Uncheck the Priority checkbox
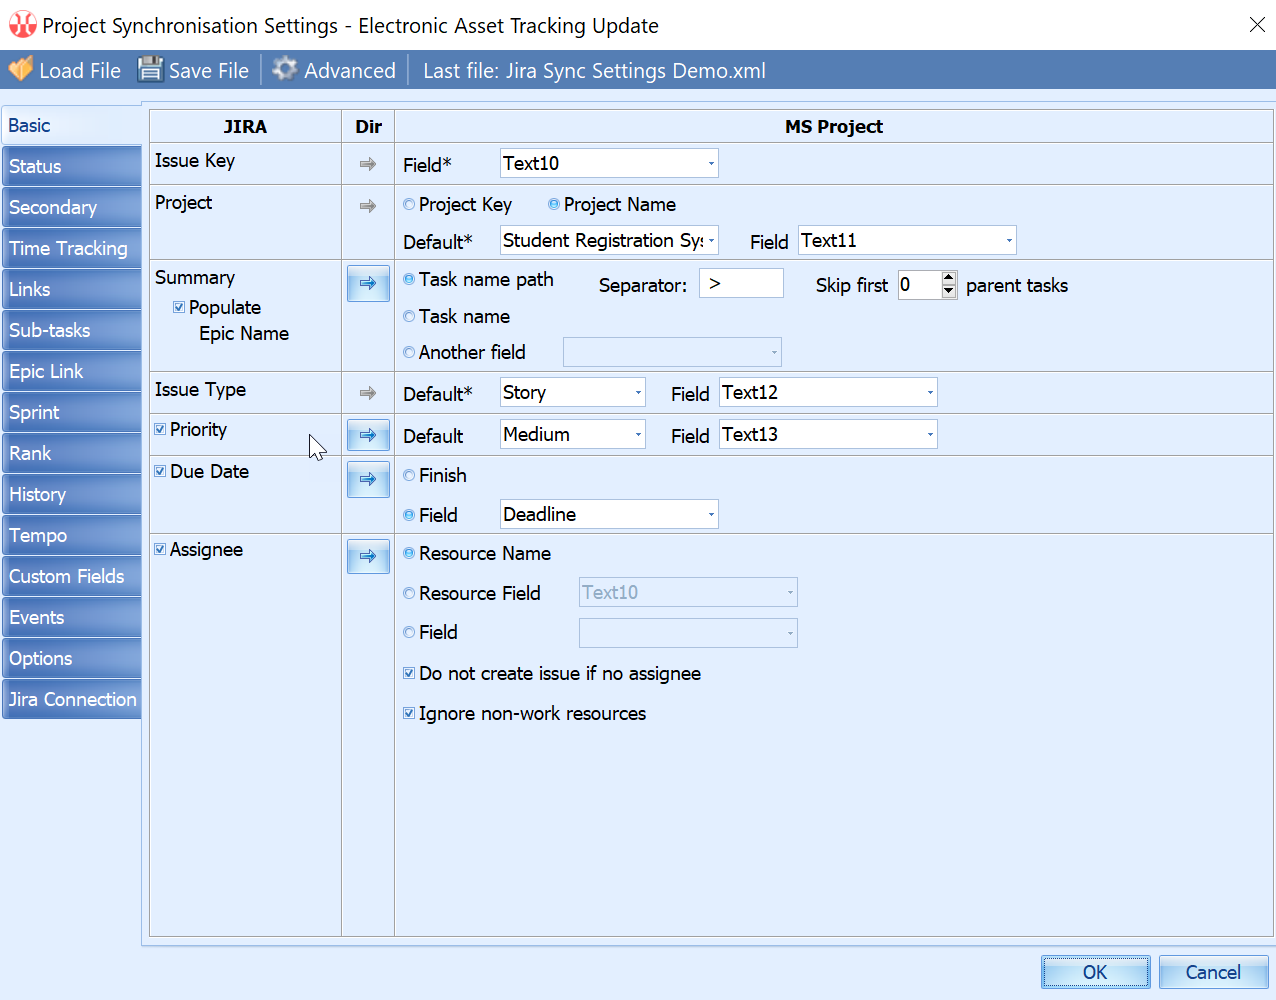This screenshot has width=1276, height=1000. (160, 429)
